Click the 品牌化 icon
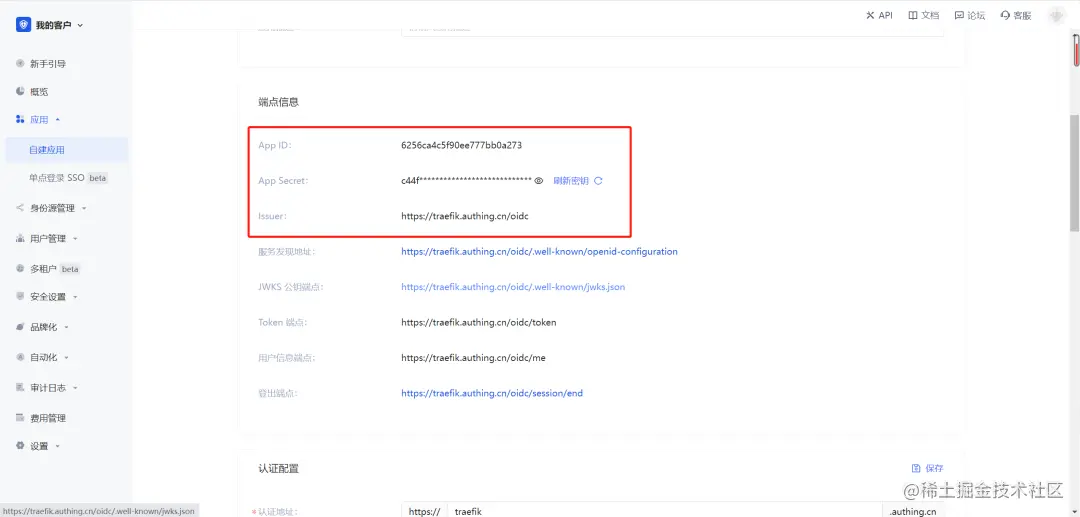This screenshot has width=1080, height=517. pos(20,327)
